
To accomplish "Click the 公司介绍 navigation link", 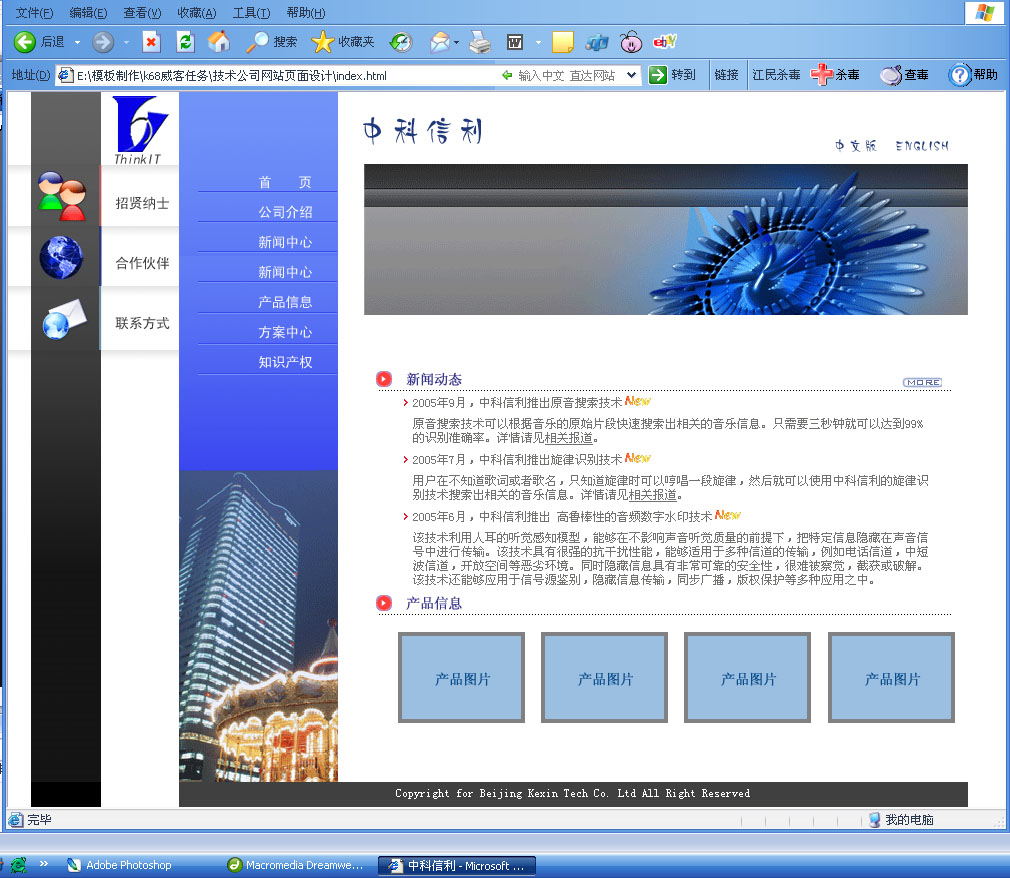I will [285, 212].
